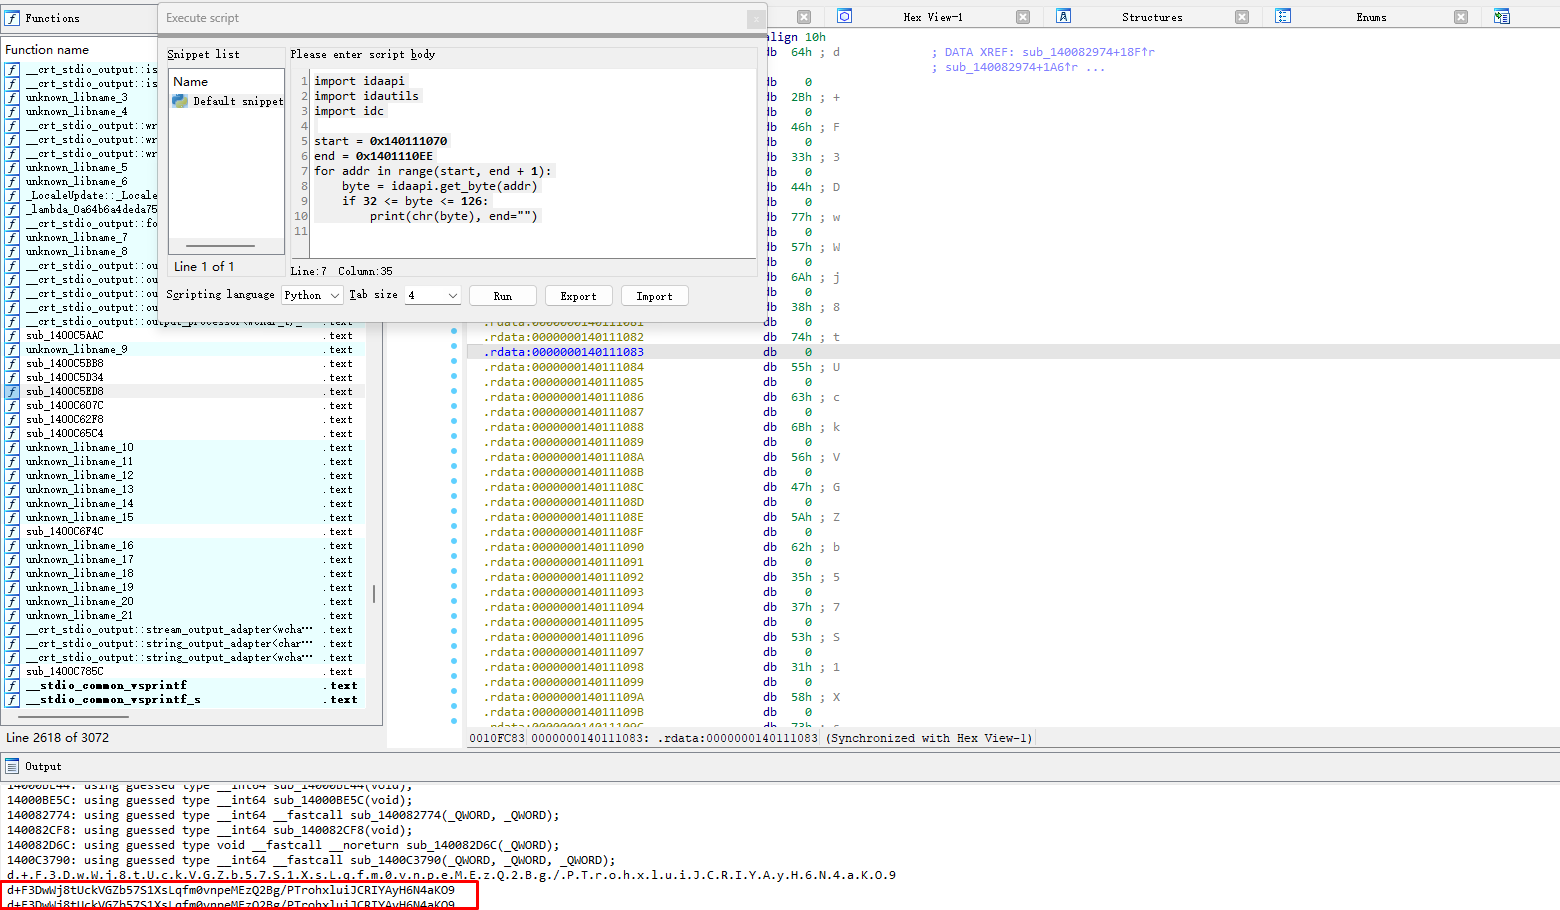
Task: Click the Enums tab icon
Action: point(1283,16)
